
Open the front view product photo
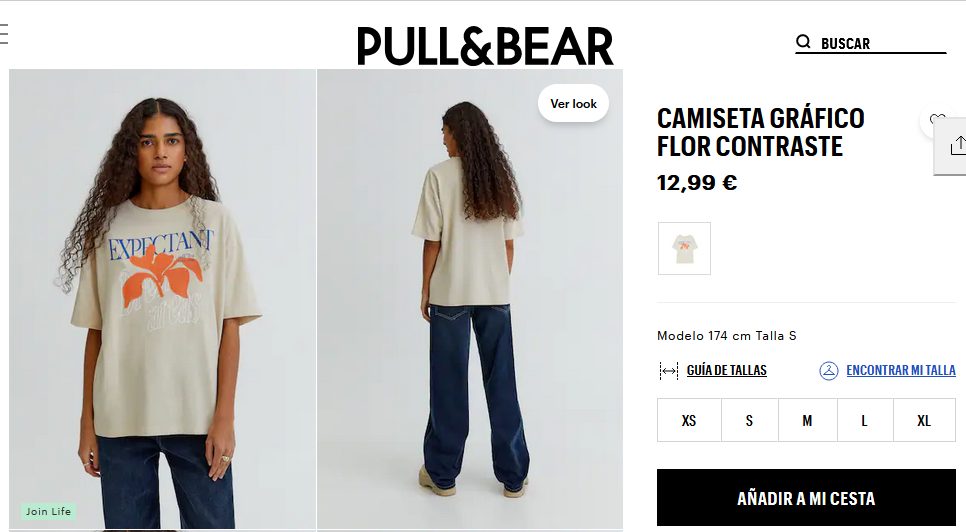[162, 299]
